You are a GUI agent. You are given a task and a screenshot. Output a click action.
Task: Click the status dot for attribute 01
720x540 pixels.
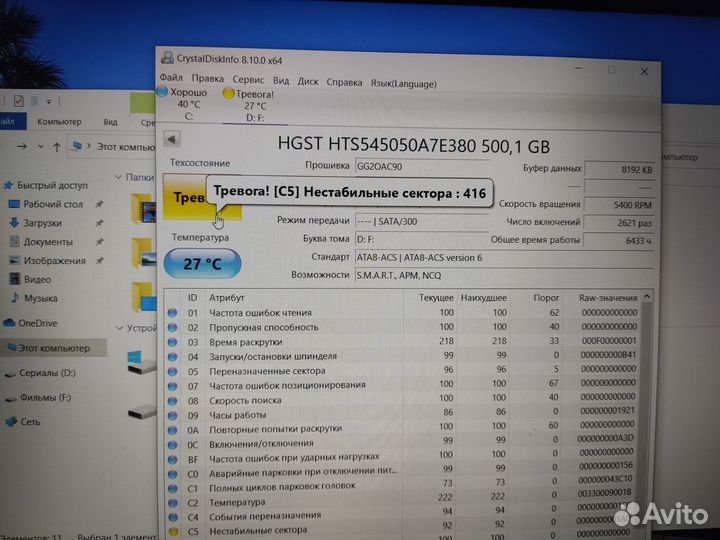tap(173, 313)
